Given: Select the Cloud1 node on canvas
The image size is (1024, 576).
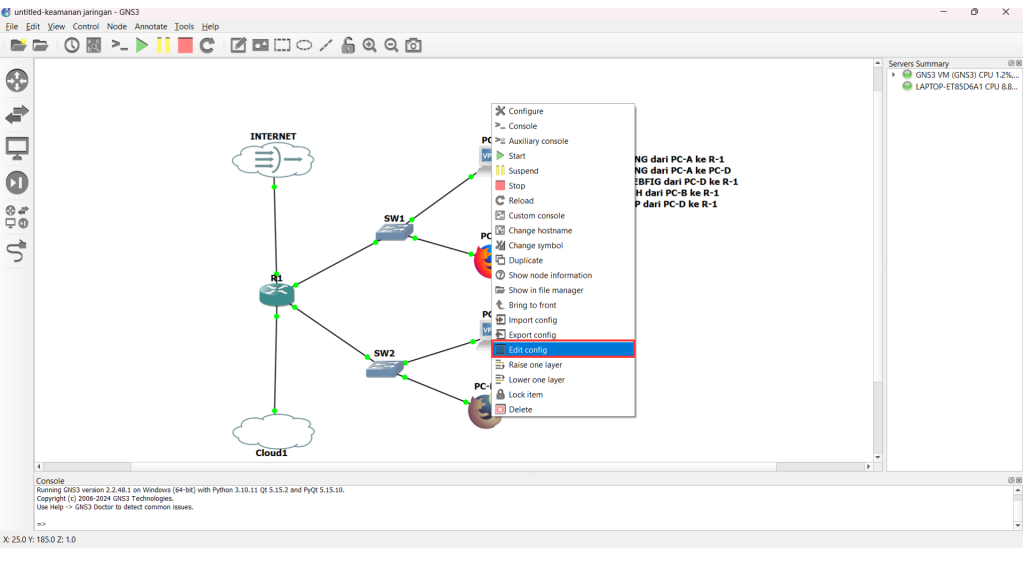Looking at the screenshot, I should point(272,431).
